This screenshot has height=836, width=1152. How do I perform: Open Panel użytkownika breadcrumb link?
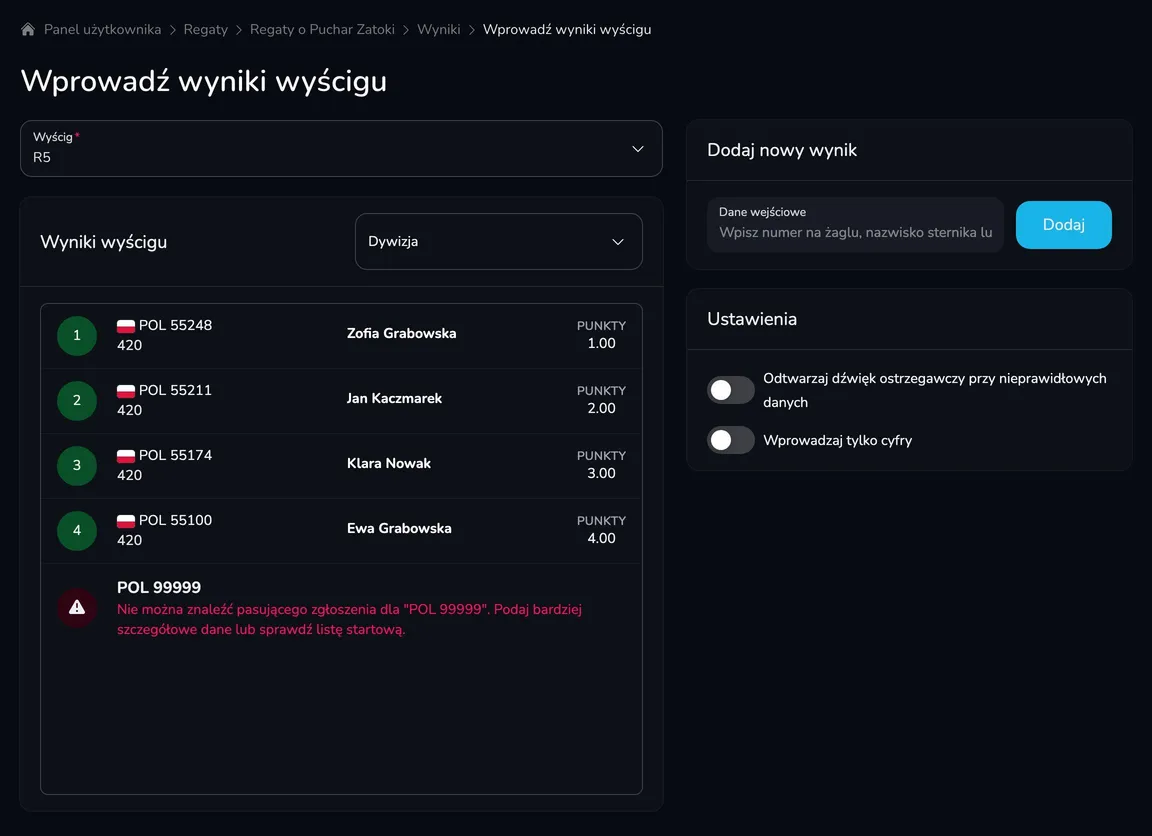click(102, 29)
